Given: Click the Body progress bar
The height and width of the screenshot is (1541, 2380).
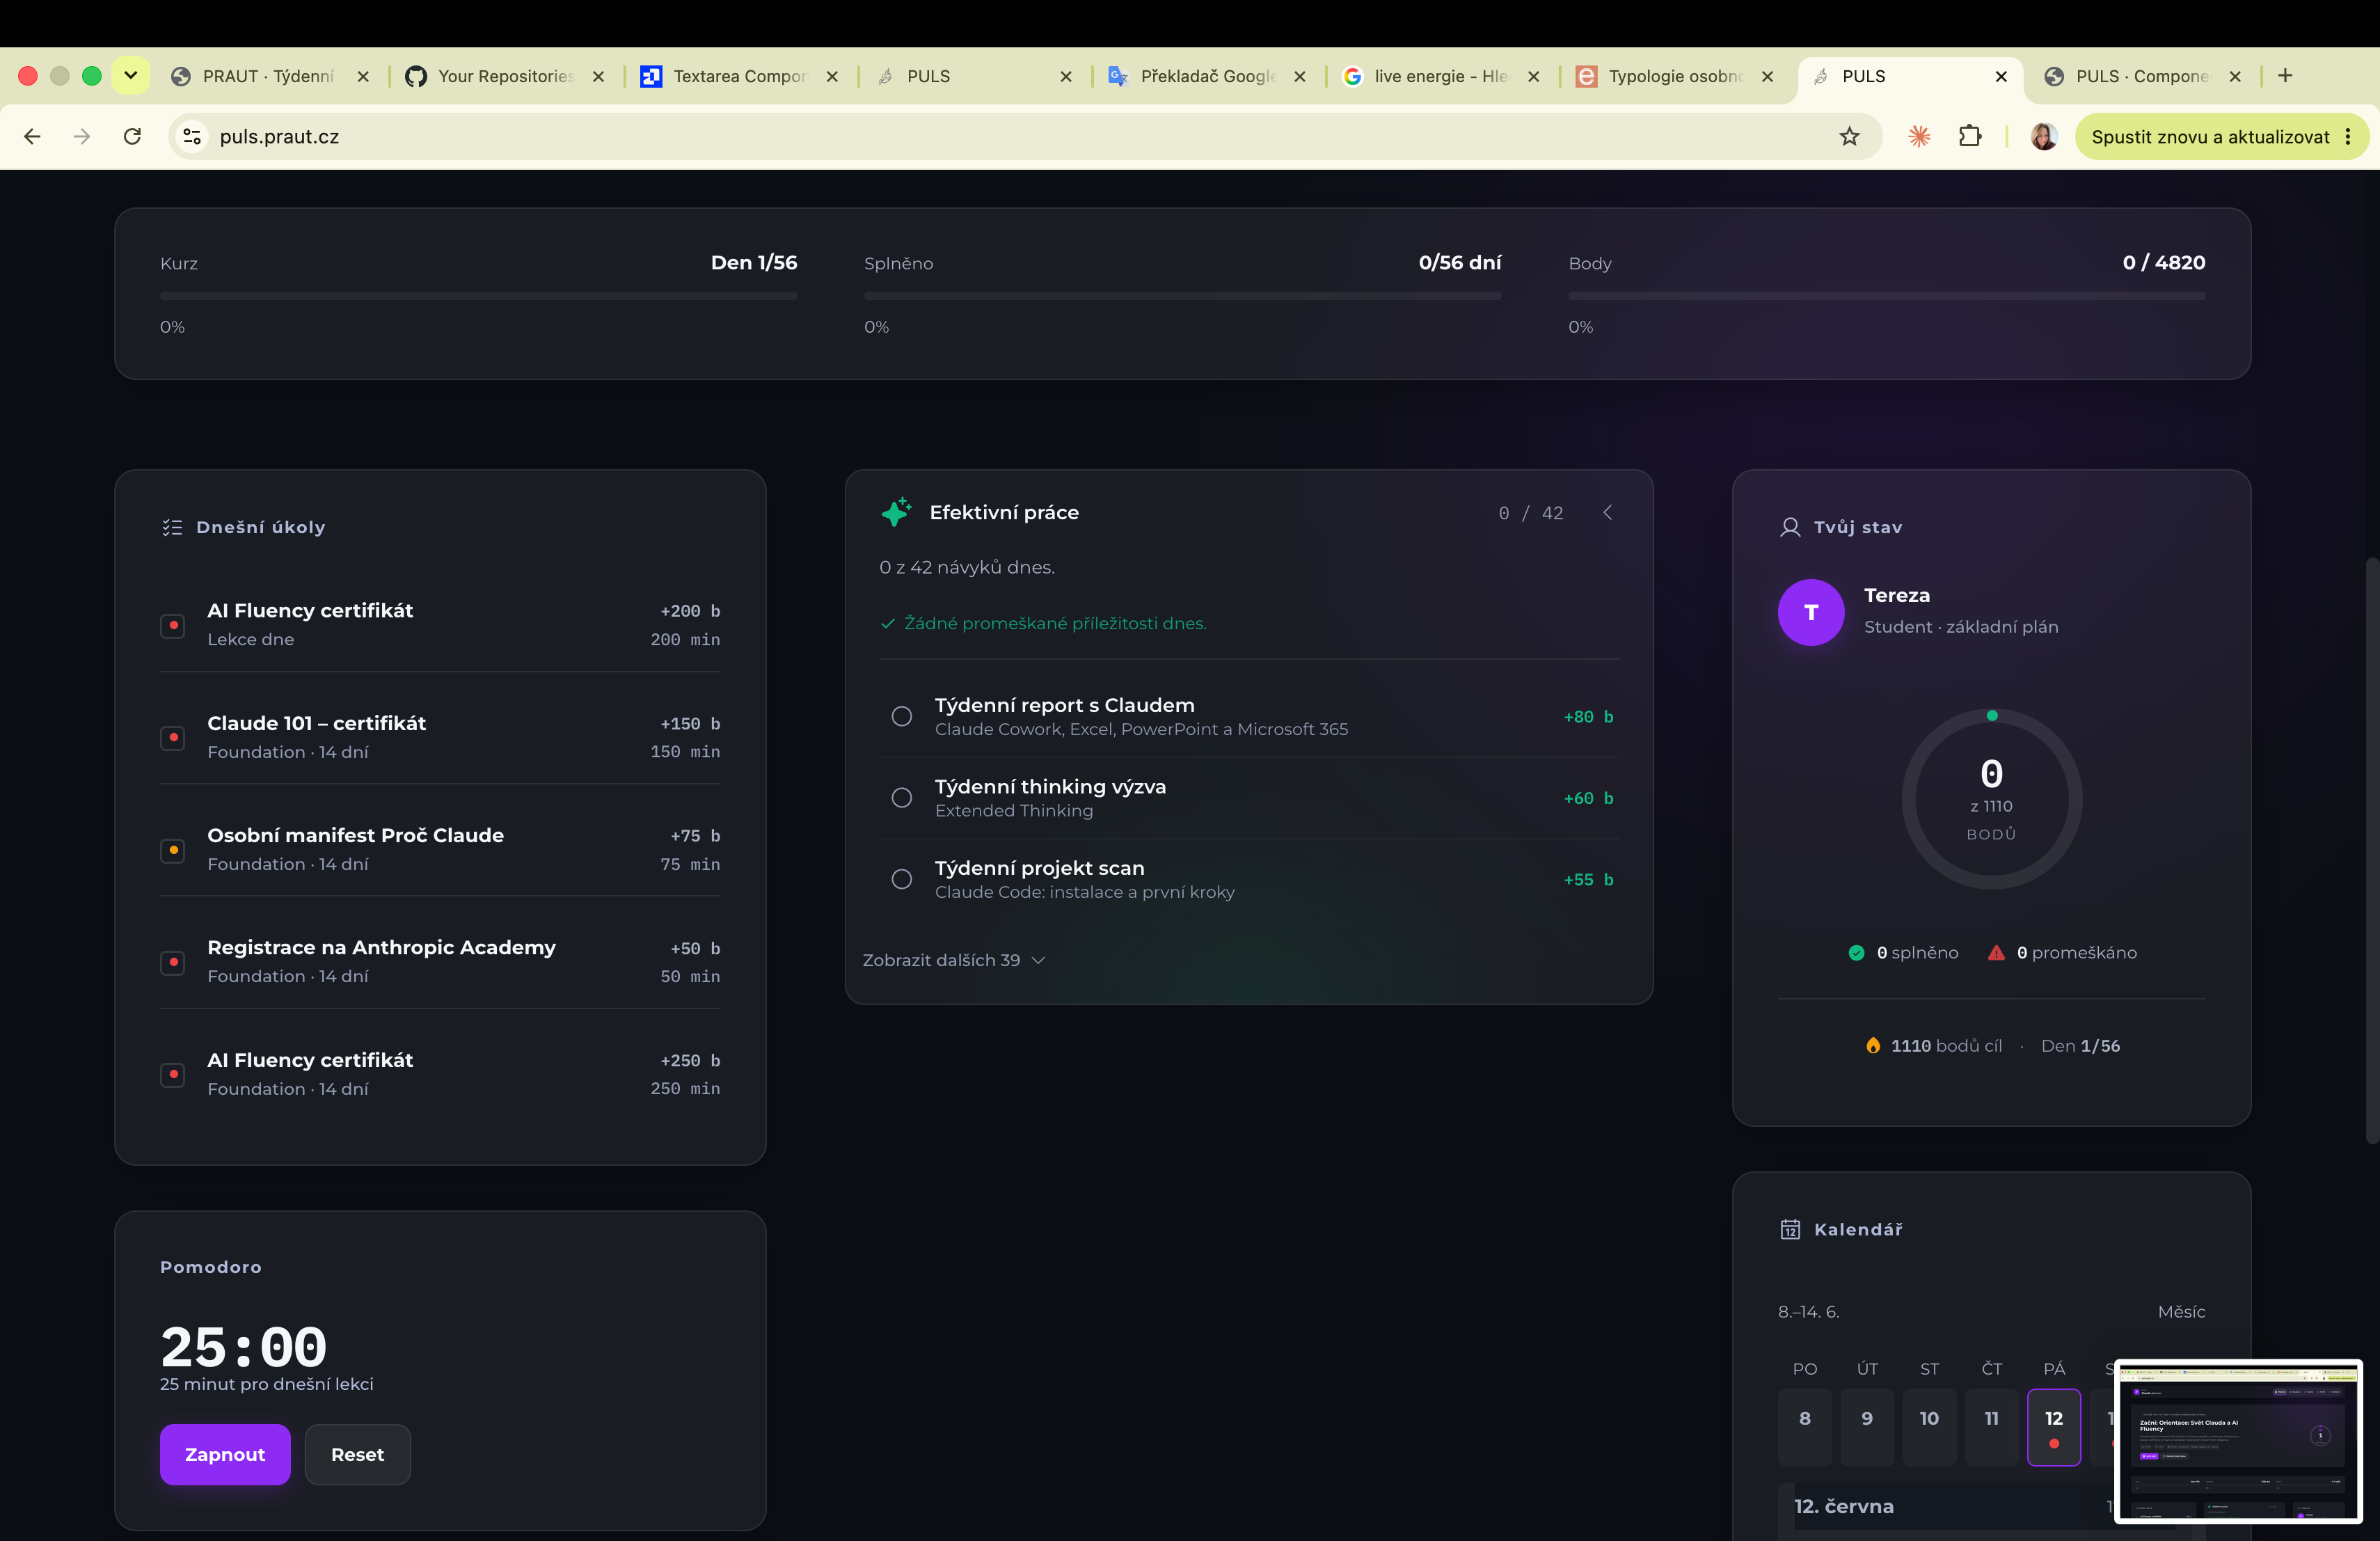Looking at the screenshot, I should click(x=1886, y=296).
